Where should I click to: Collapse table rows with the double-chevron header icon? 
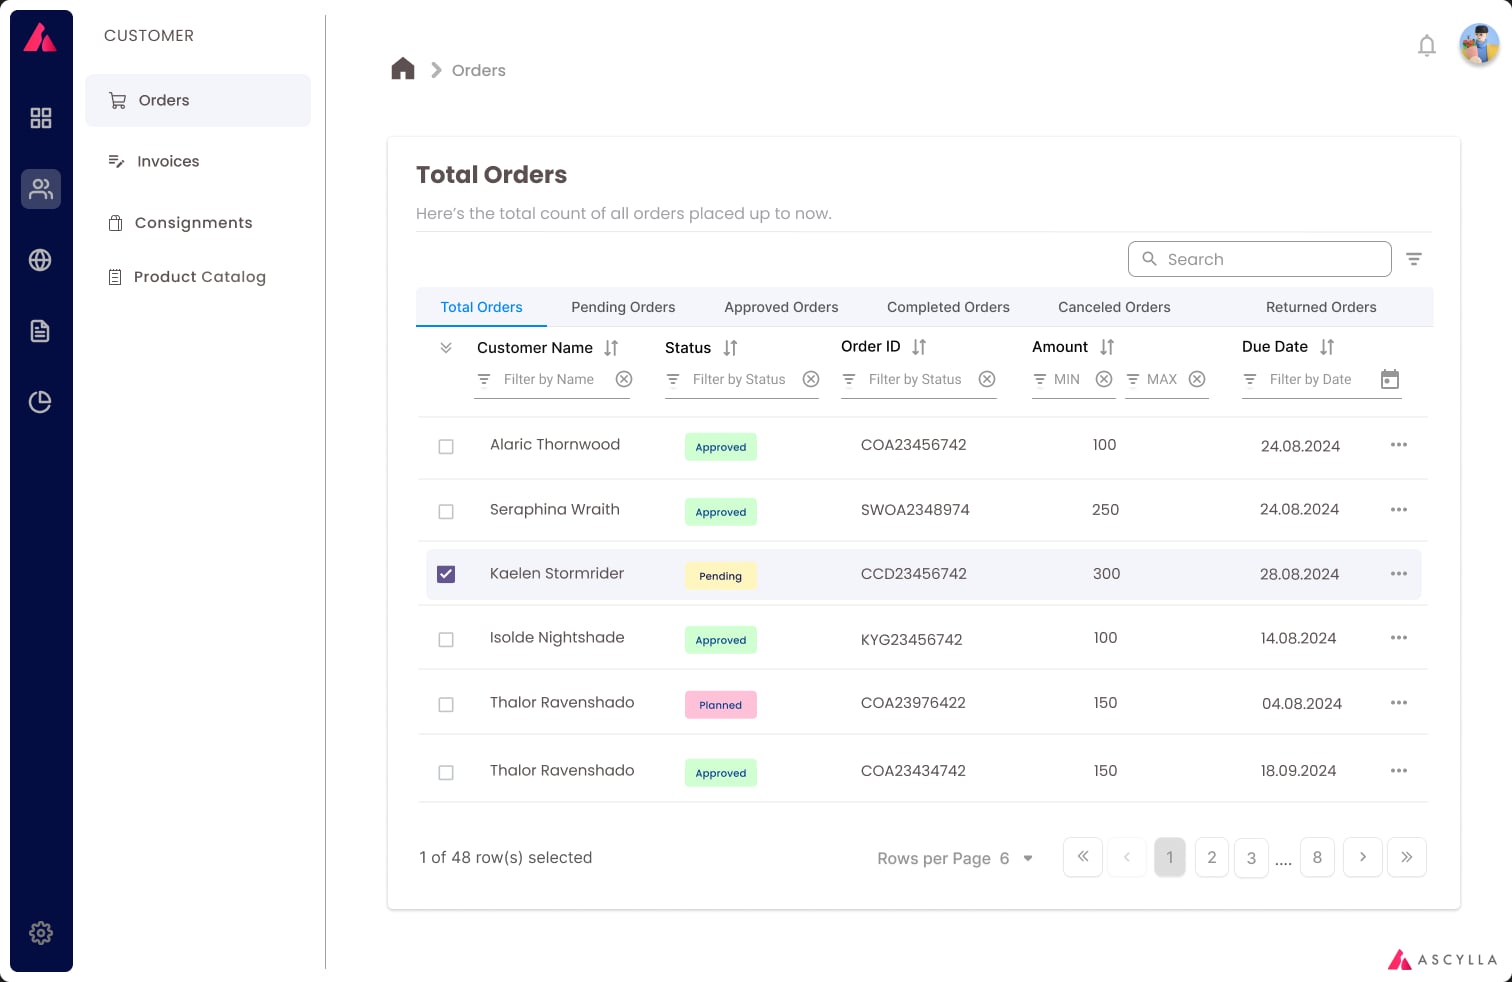(x=446, y=349)
